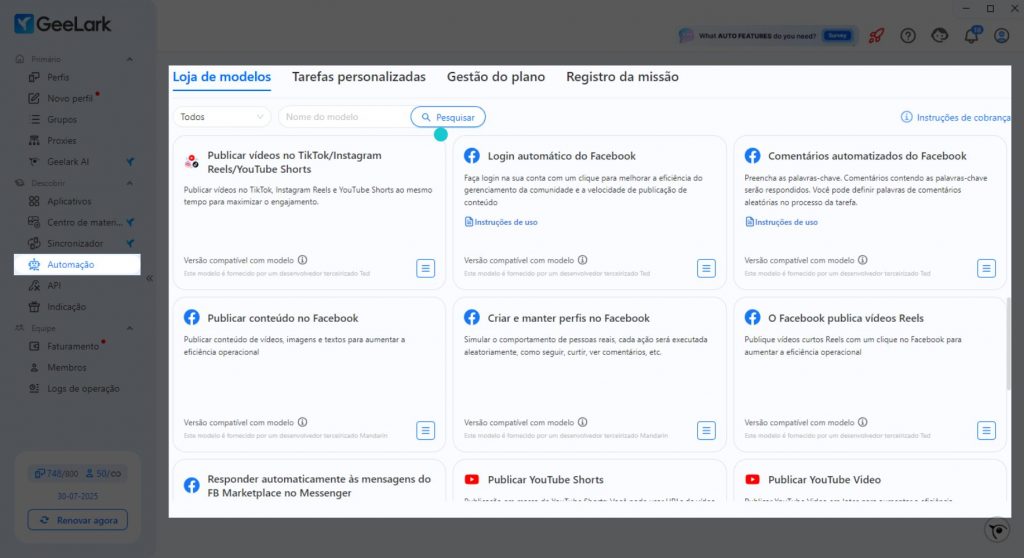The image size is (1024, 558).
Task: Open the notifications bell
Action: pos(971,35)
